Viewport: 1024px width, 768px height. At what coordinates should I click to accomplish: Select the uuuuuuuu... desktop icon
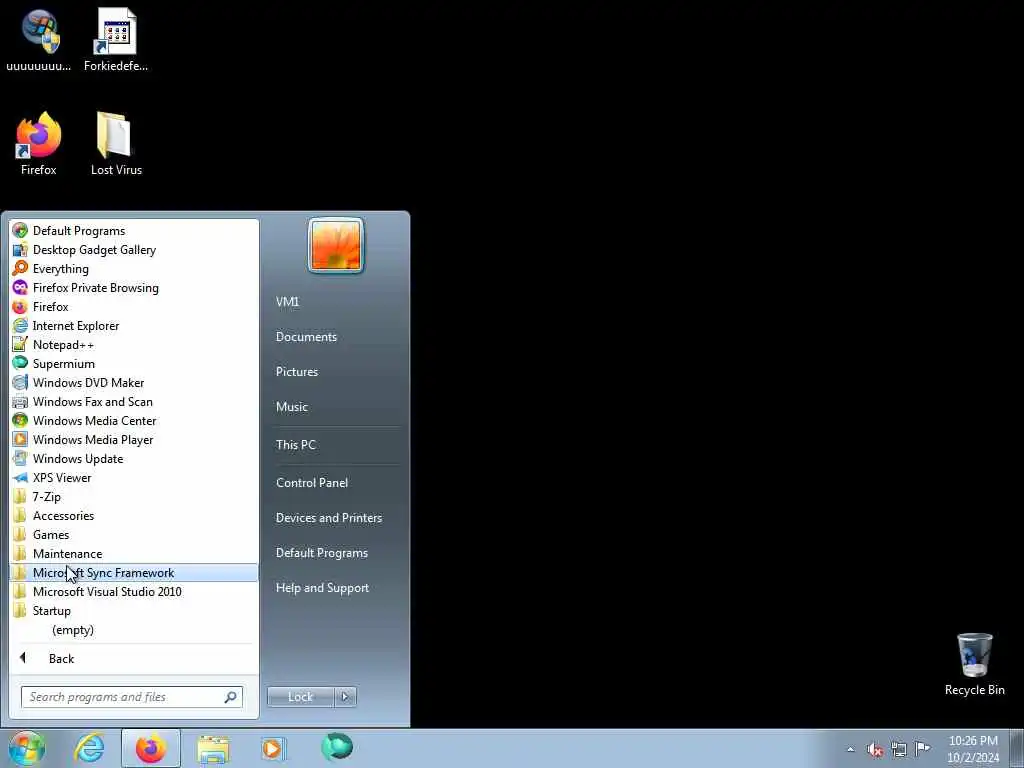pyautogui.click(x=39, y=39)
